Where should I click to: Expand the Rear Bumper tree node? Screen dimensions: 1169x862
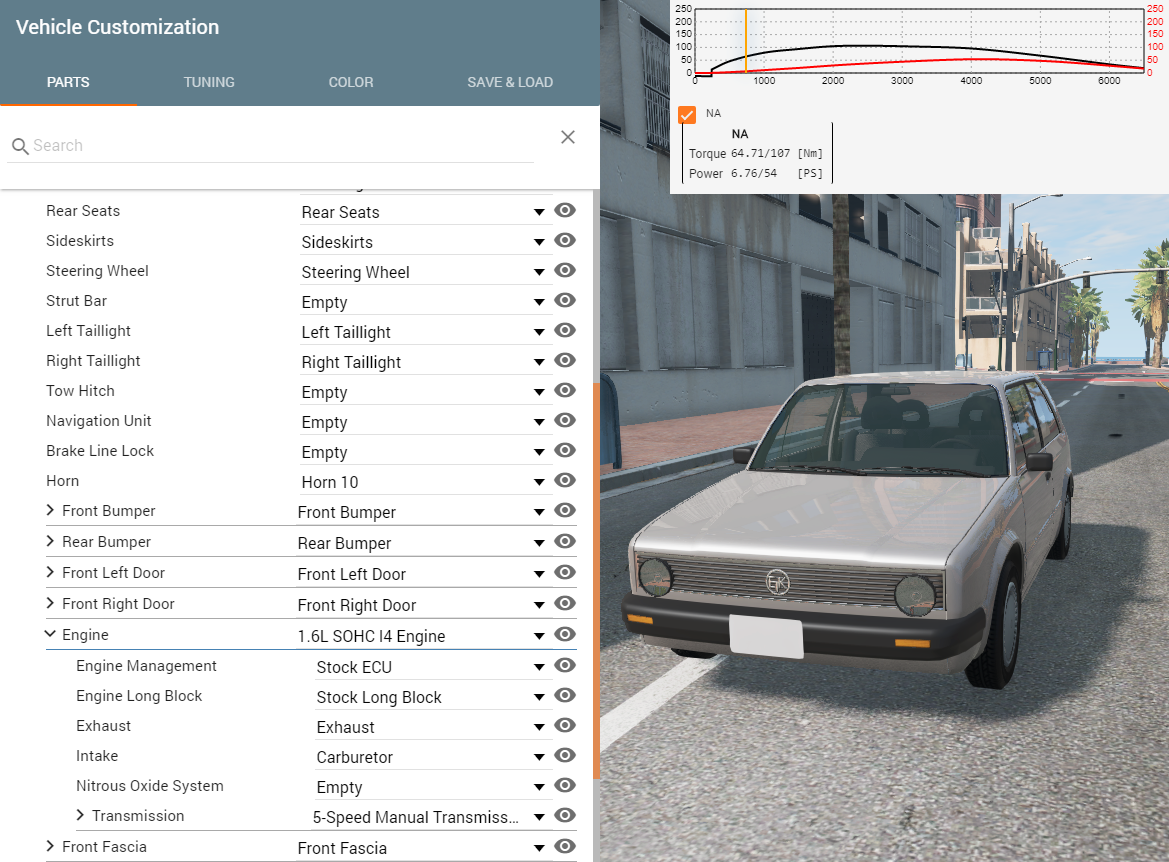point(50,541)
